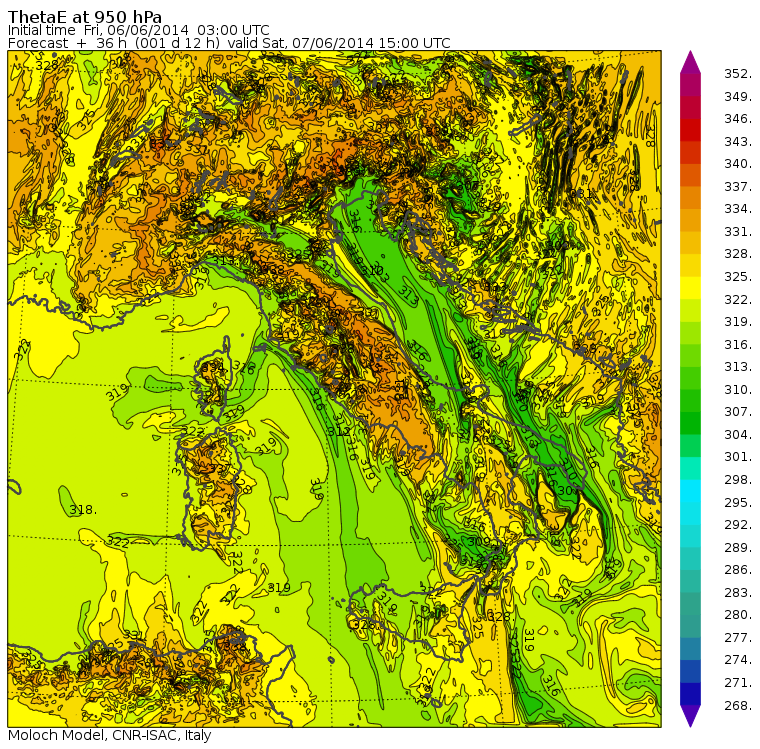
Task: Click the 304. legend value
Action: coord(738,435)
